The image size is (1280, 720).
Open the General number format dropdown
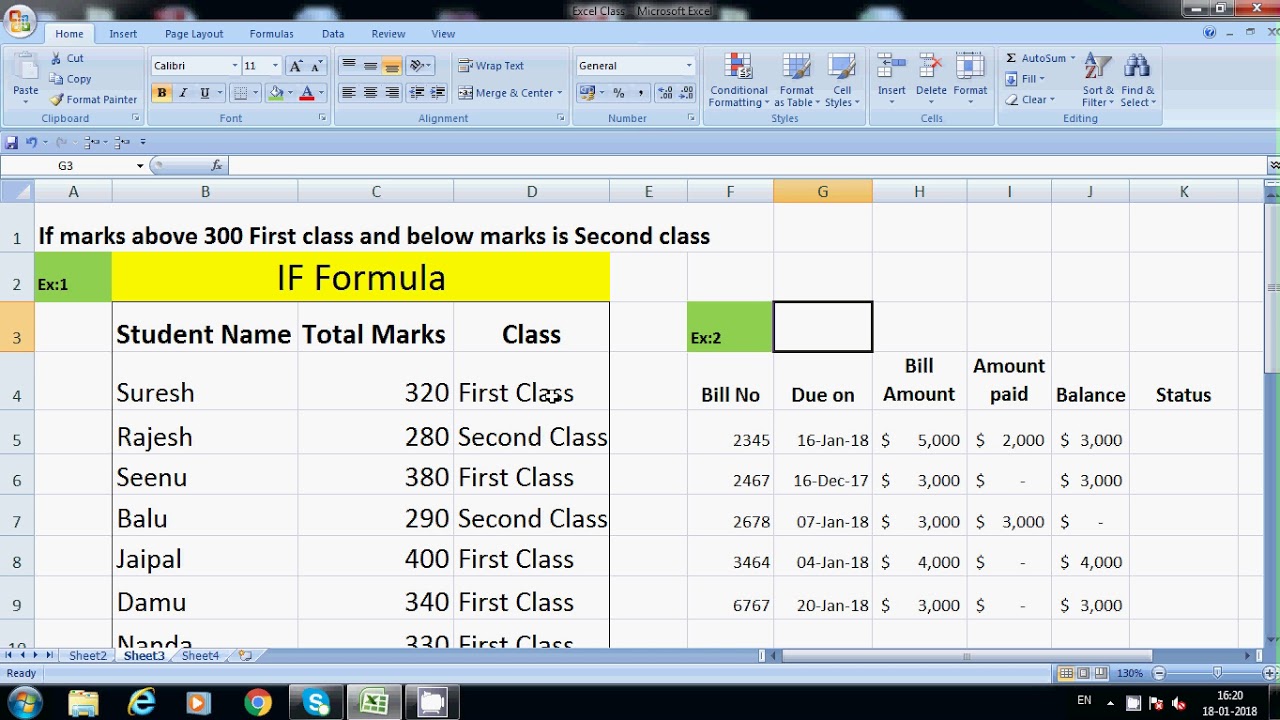click(x=688, y=66)
